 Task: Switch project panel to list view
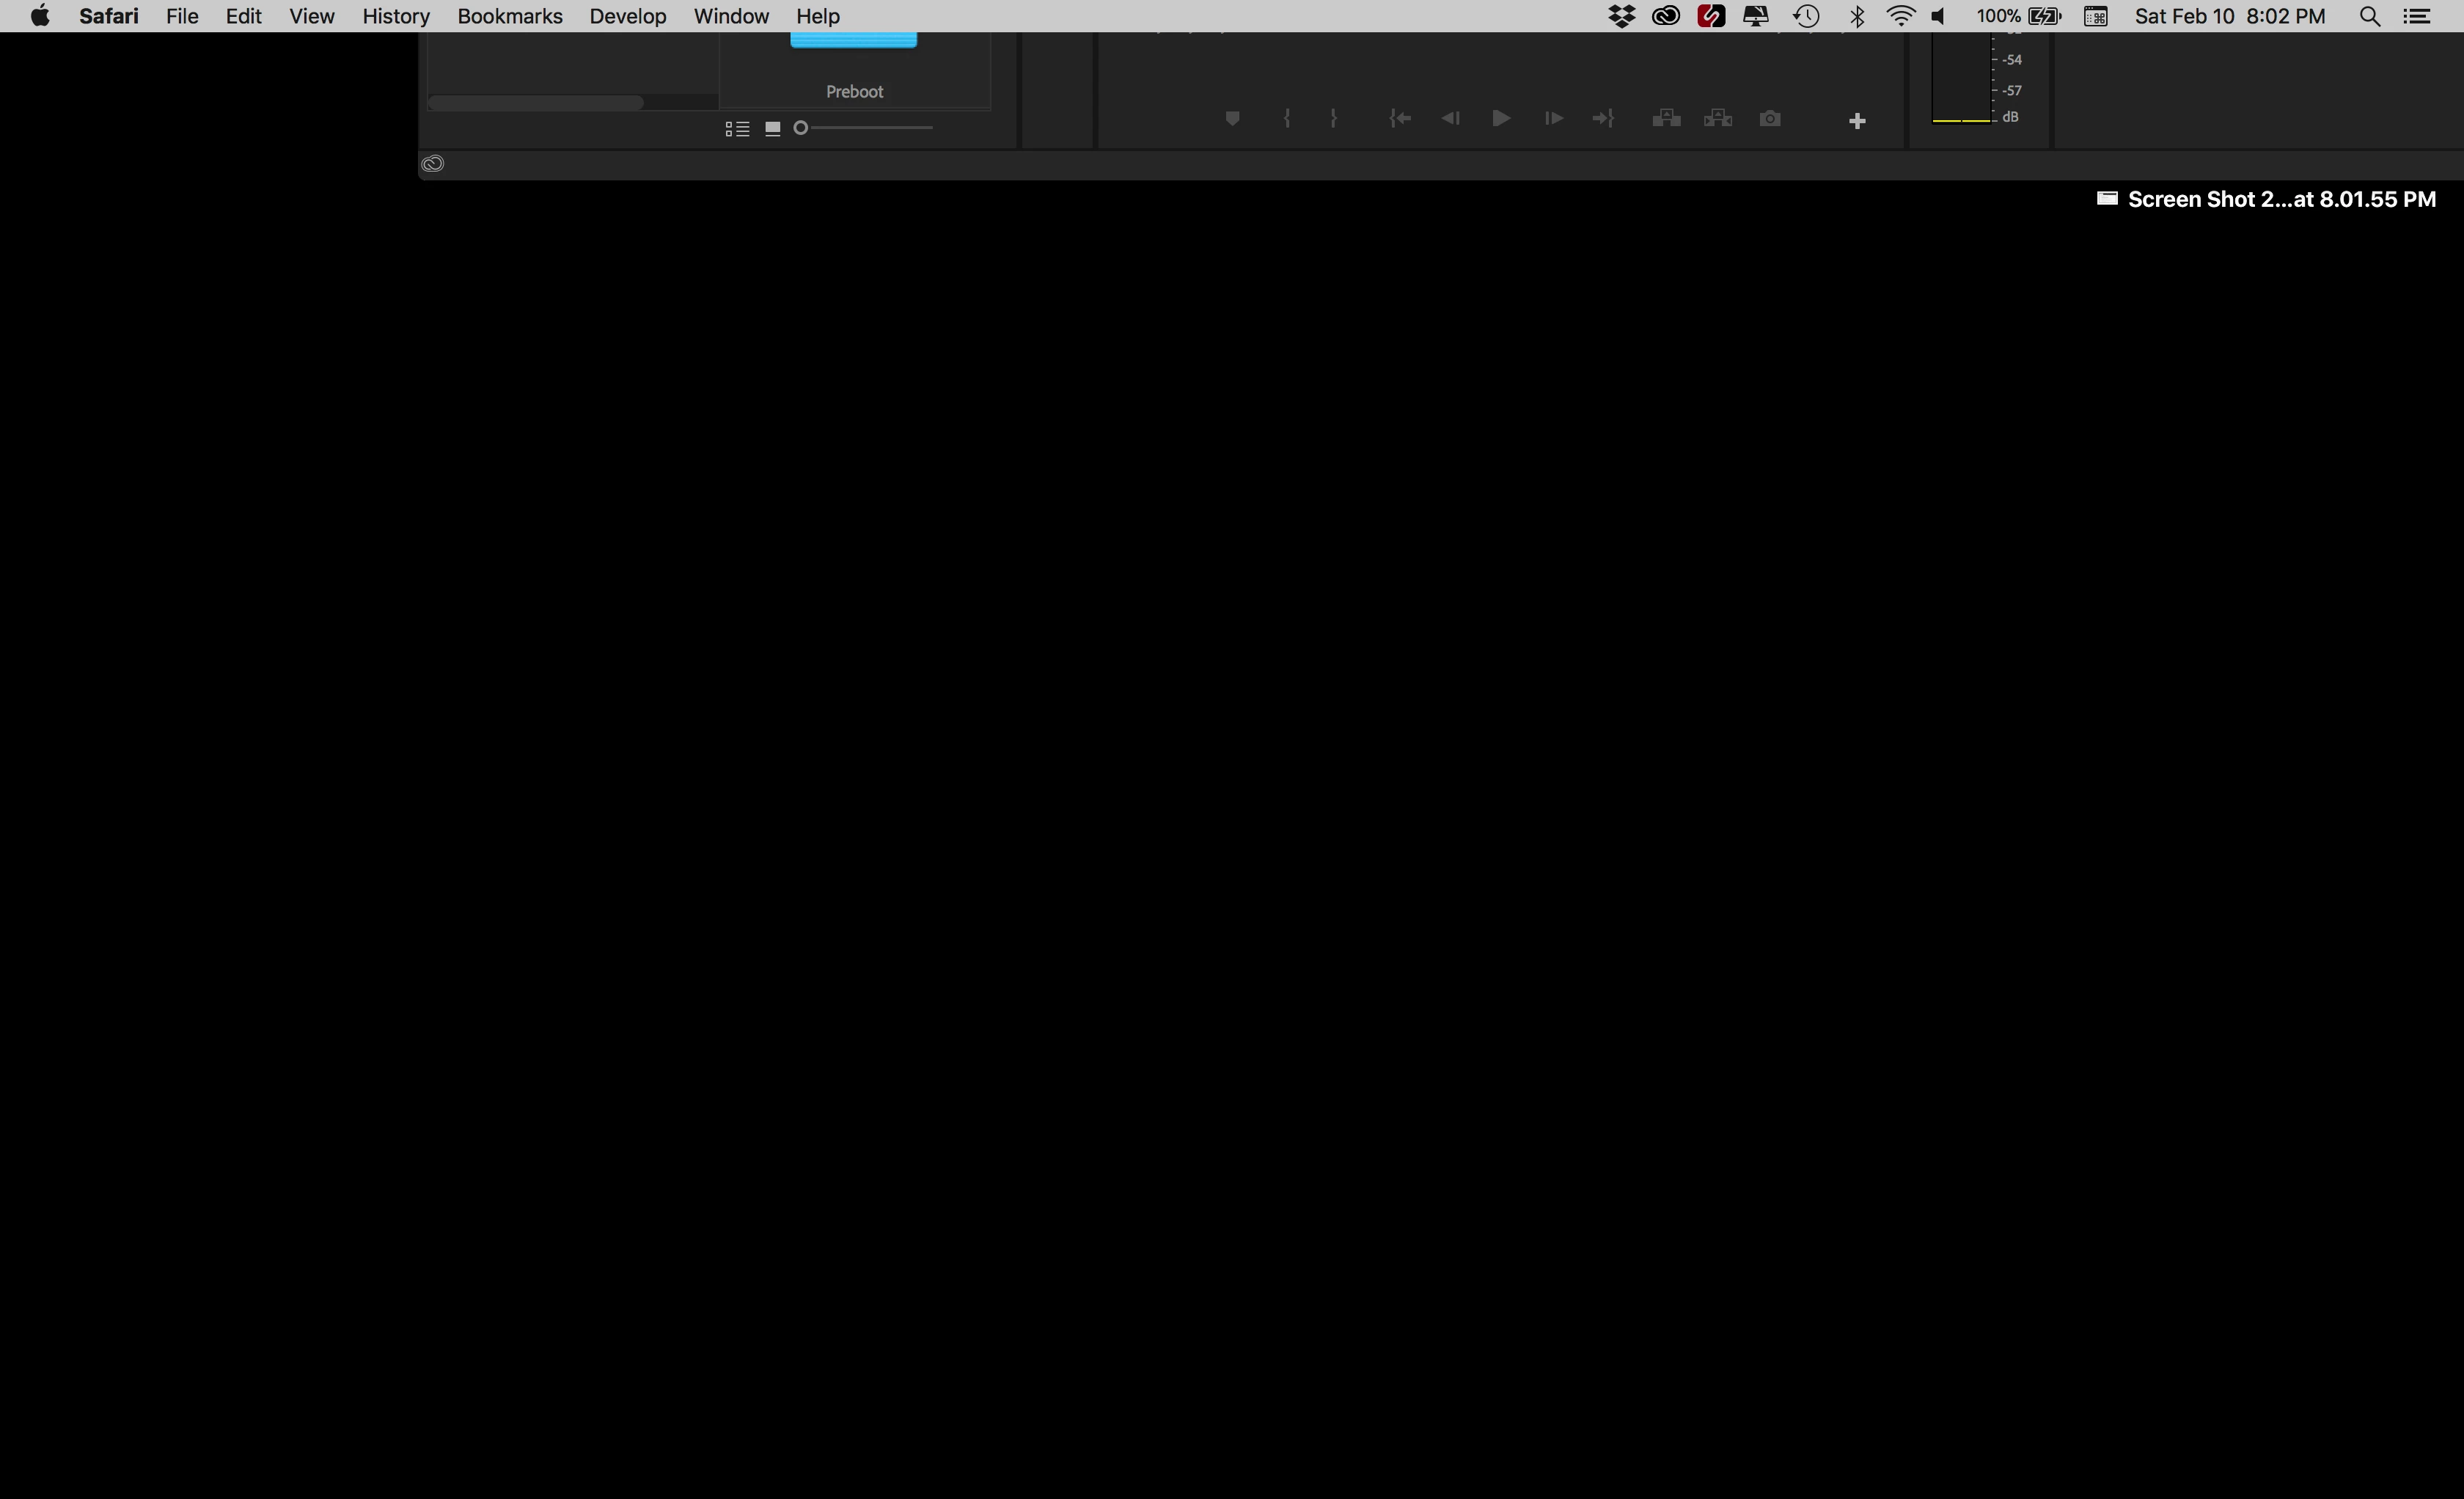(x=737, y=129)
